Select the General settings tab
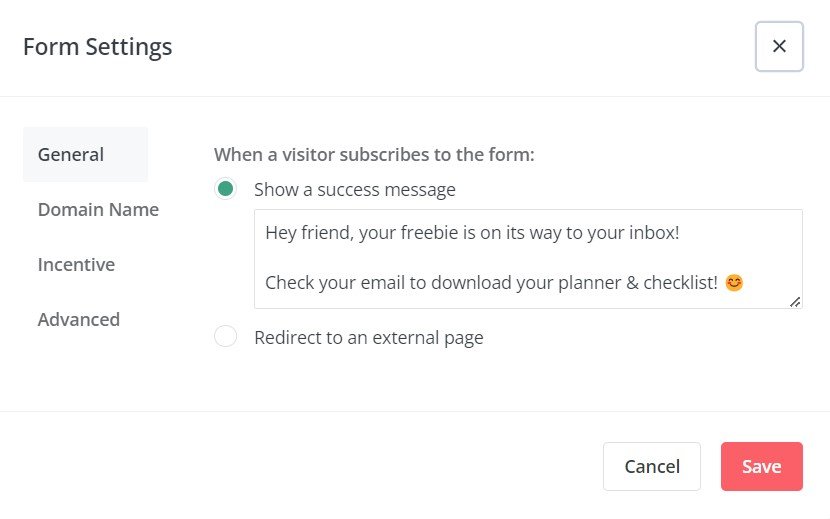 [85, 154]
